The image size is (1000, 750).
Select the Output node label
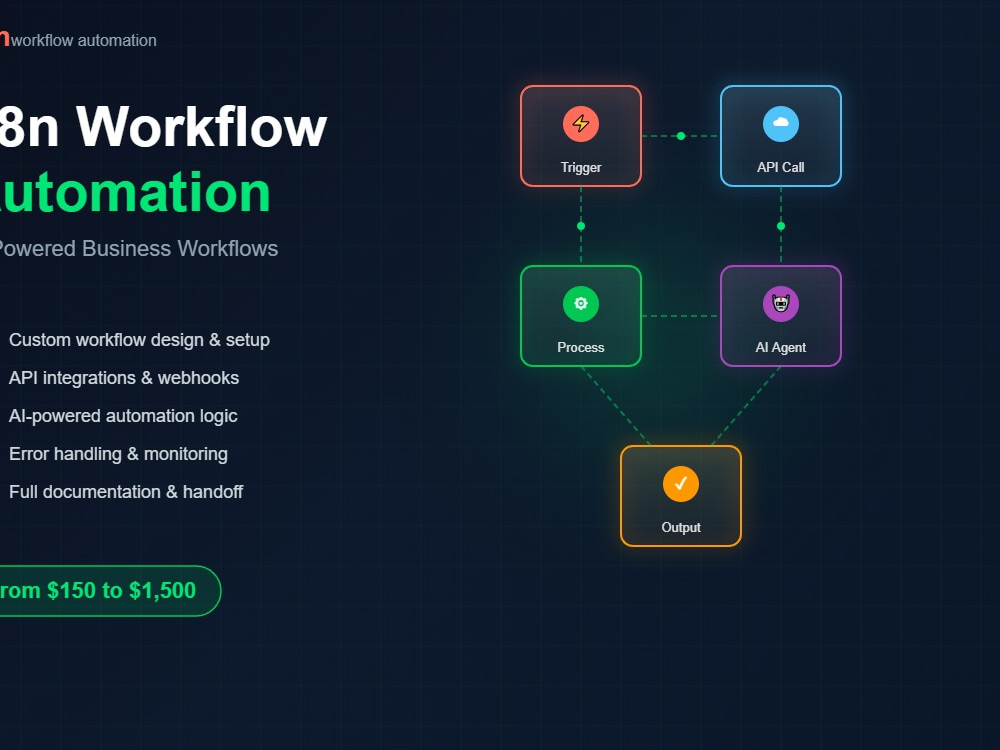680,527
